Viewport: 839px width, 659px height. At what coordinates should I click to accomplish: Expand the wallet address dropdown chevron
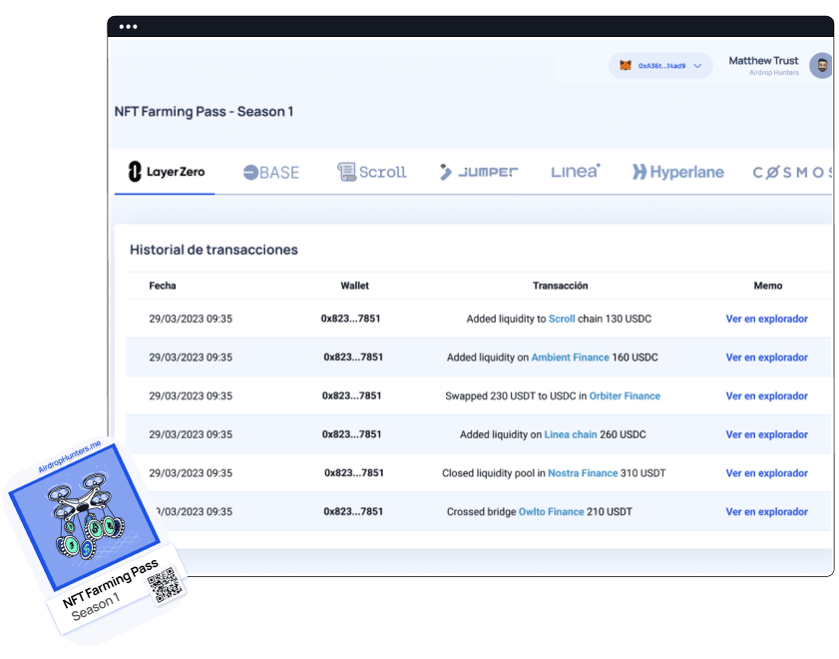(697, 66)
